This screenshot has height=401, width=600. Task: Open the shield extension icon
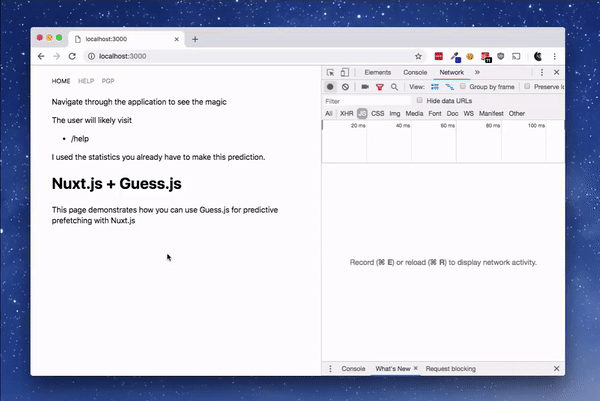click(501, 56)
